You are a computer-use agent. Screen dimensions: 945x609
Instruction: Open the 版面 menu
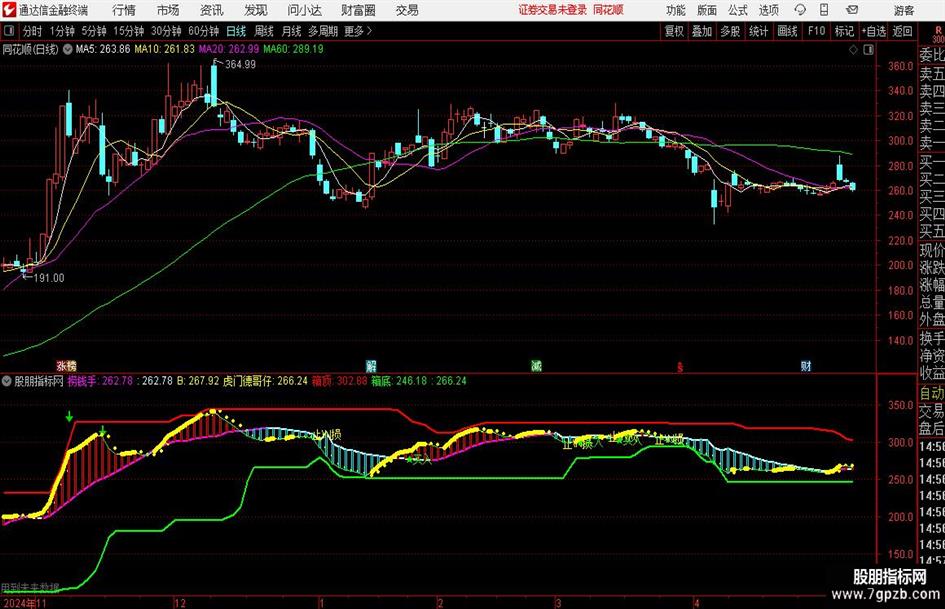point(706,10)
